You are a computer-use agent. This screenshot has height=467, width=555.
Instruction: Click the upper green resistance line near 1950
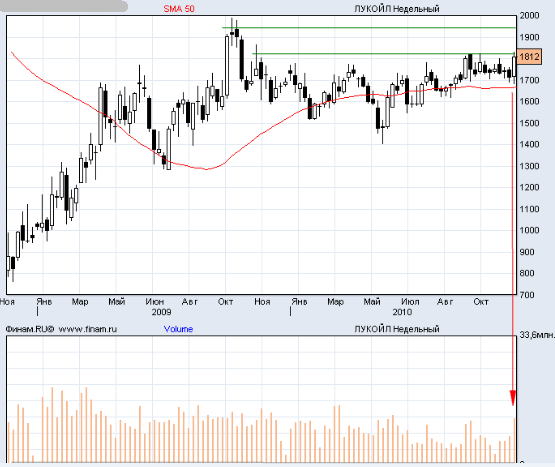pyautogui.click(x=369, y=28)
